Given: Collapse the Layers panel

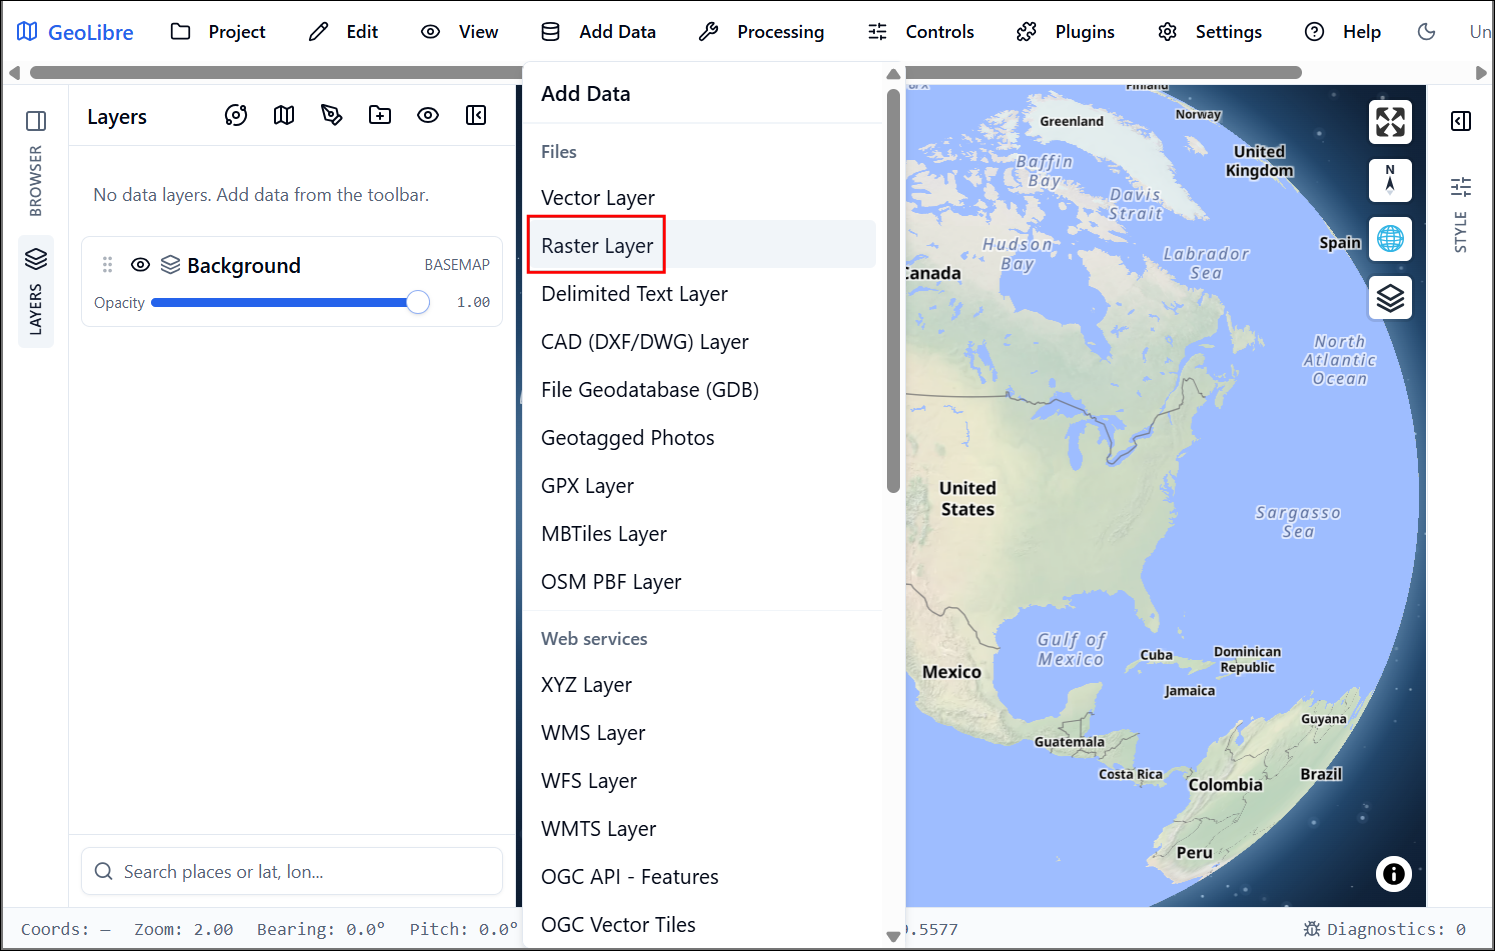Looking at the screenshot, I should [x=476, y=115].
